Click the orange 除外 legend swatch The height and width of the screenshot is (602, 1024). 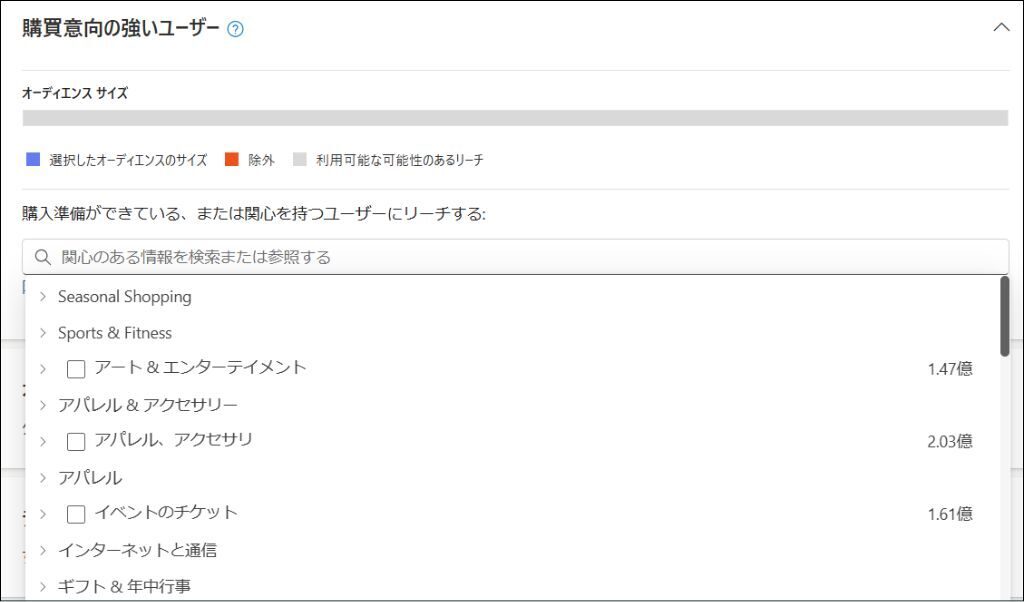[x=232, y=159]
